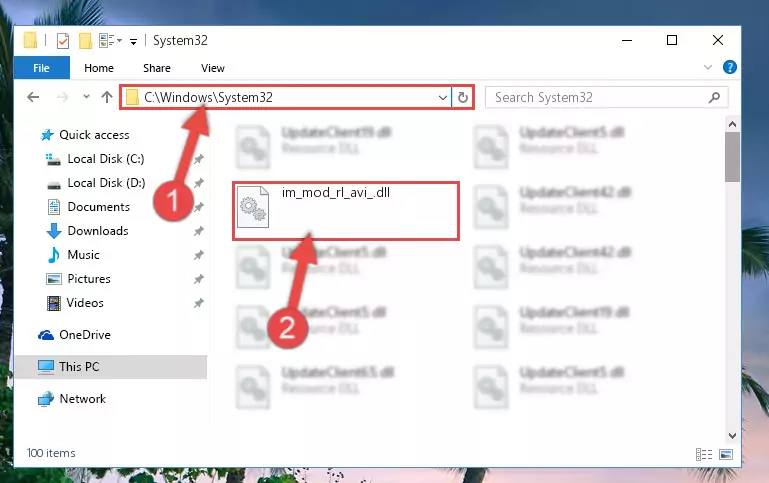Viewport: 769px width, 483px height.
Task: Click the pin icon next to Music
Action: (199, 255)
